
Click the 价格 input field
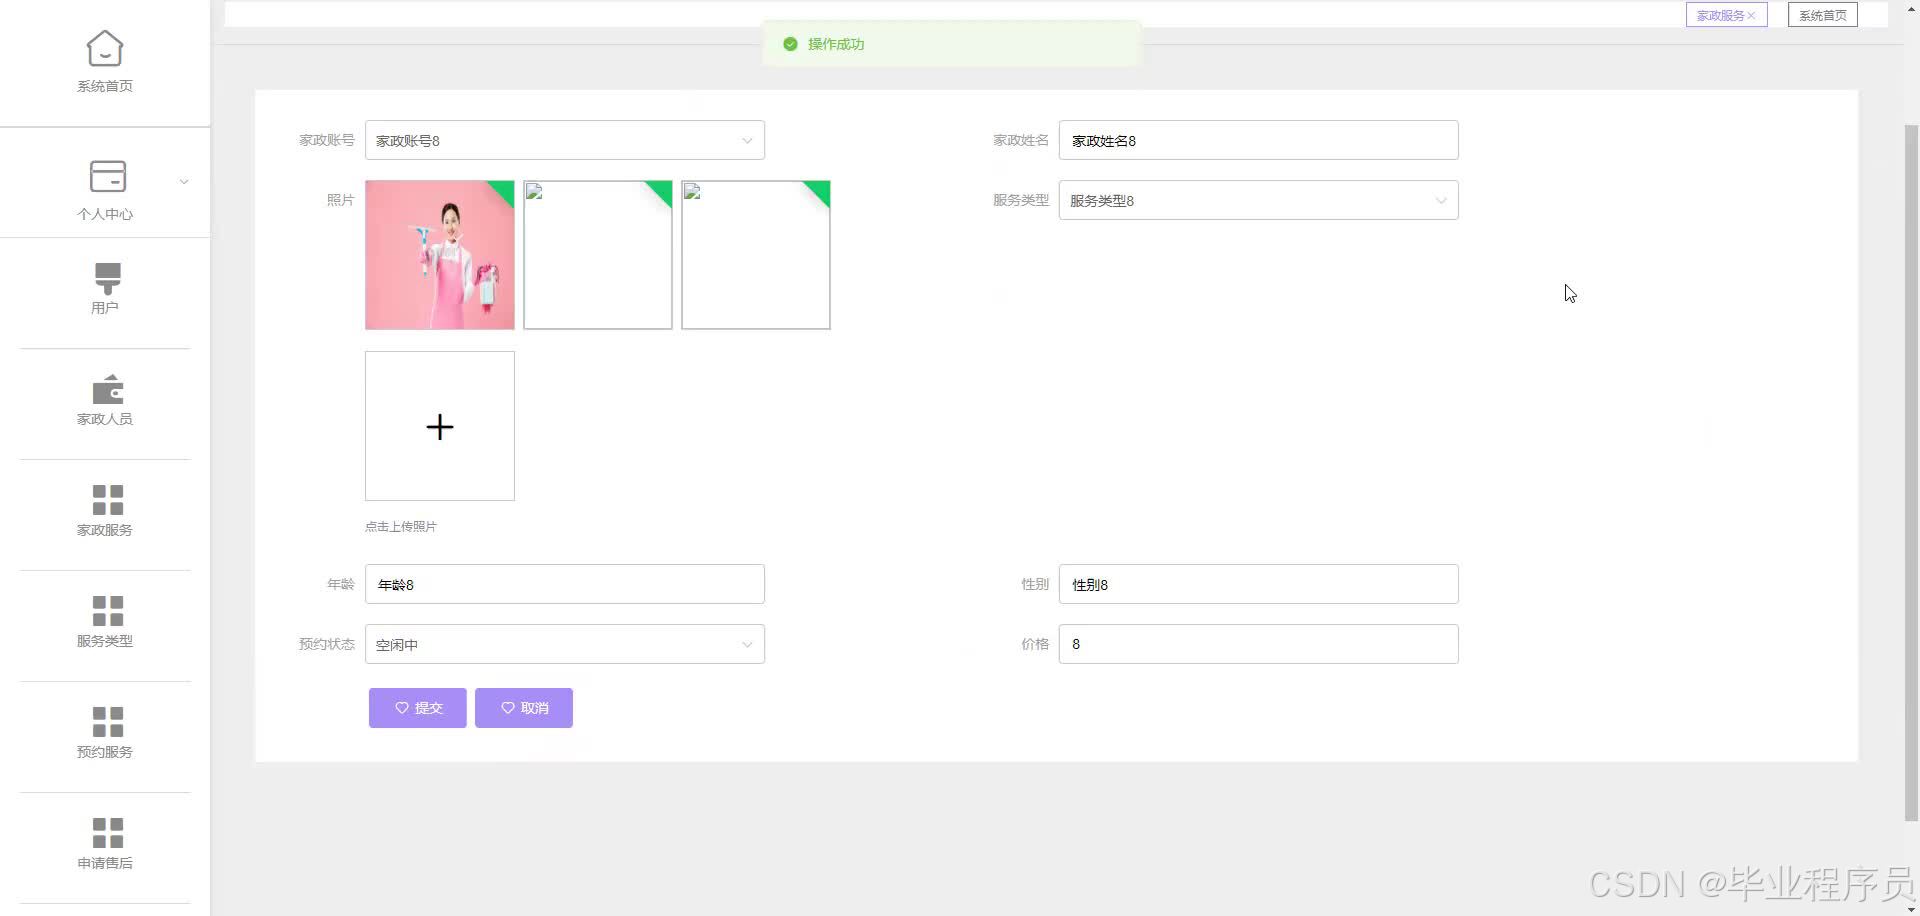[x=1258, y=644]
